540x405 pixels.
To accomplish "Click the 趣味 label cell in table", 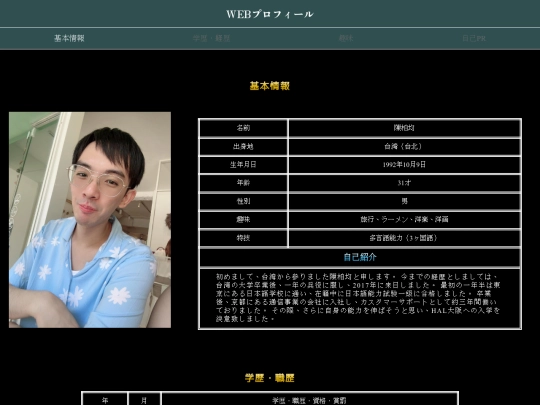I will (243, 219).
